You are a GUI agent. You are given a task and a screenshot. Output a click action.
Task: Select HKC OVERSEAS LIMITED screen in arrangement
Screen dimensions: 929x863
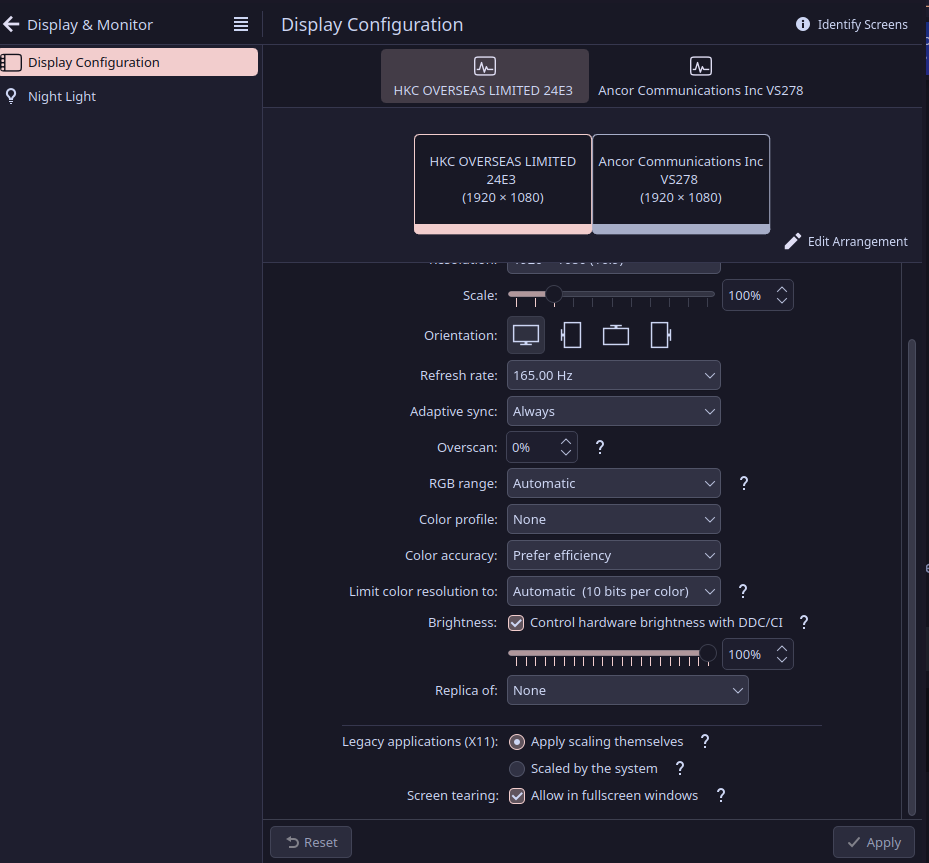pyautogui.click(x=503, y=184)
